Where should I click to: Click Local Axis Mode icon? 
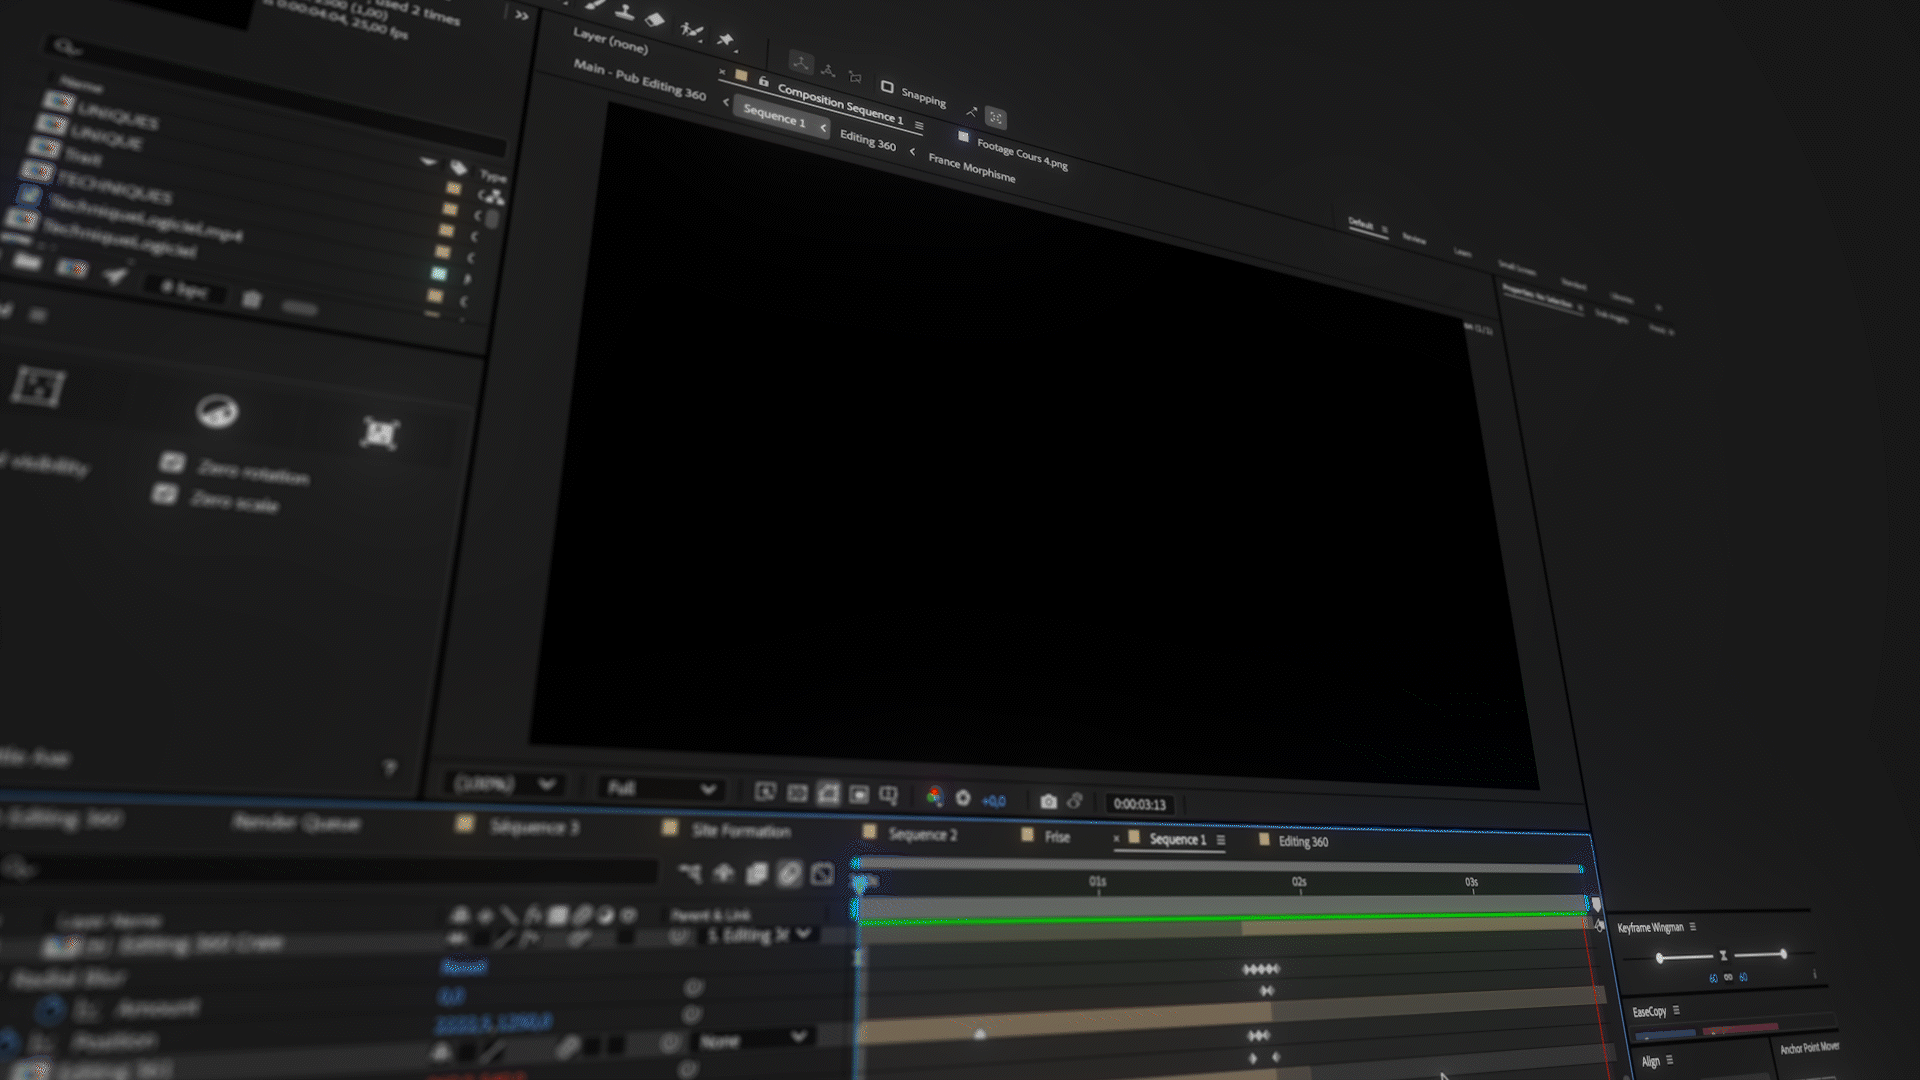(x=801, y=63)
